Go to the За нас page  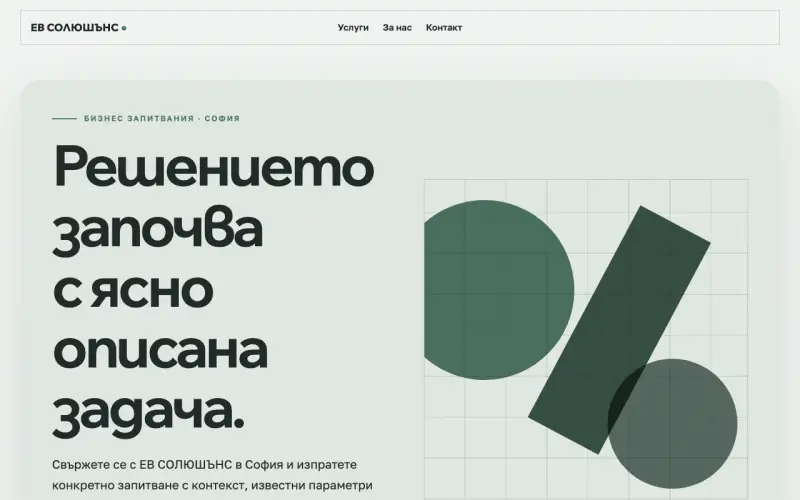[x=397, y=28]
